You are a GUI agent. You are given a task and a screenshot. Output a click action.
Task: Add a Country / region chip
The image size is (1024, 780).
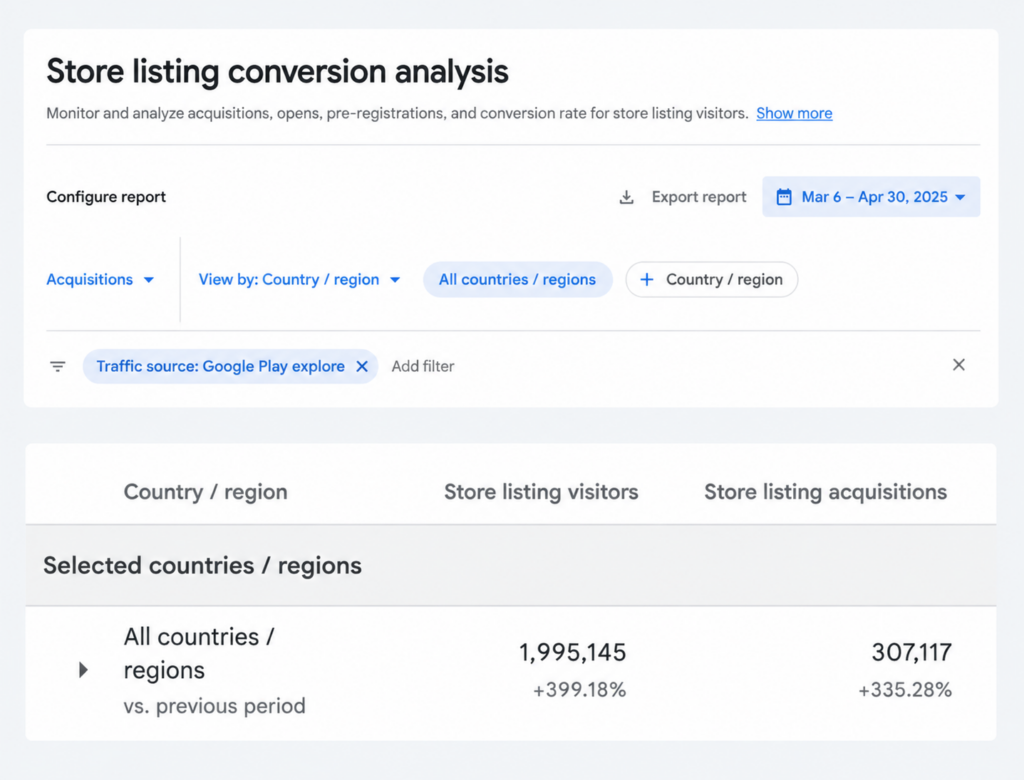711,280
